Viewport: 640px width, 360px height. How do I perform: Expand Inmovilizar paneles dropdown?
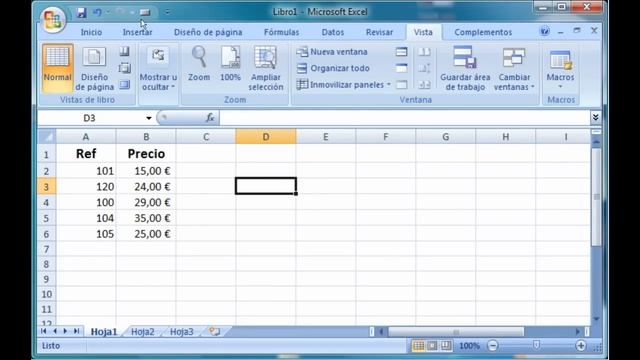tap(343, 84)
